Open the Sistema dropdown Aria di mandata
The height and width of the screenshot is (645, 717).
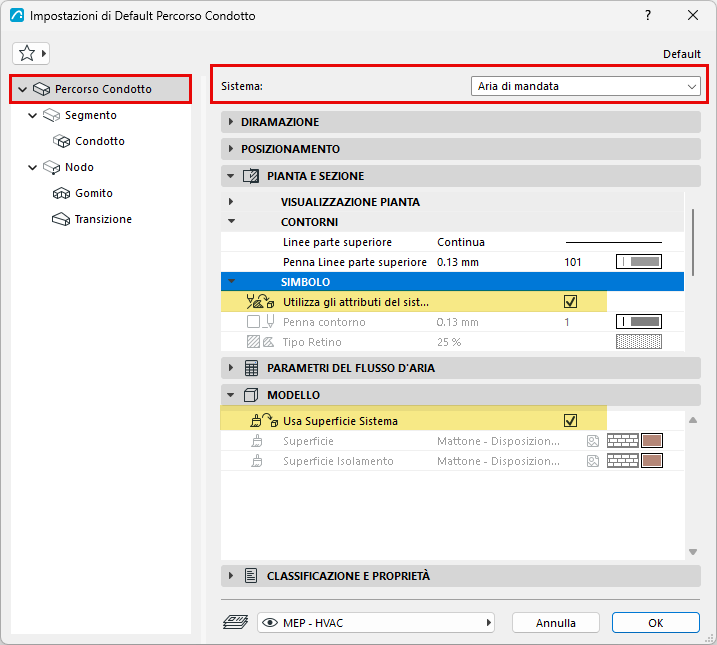tap(586, 86)
